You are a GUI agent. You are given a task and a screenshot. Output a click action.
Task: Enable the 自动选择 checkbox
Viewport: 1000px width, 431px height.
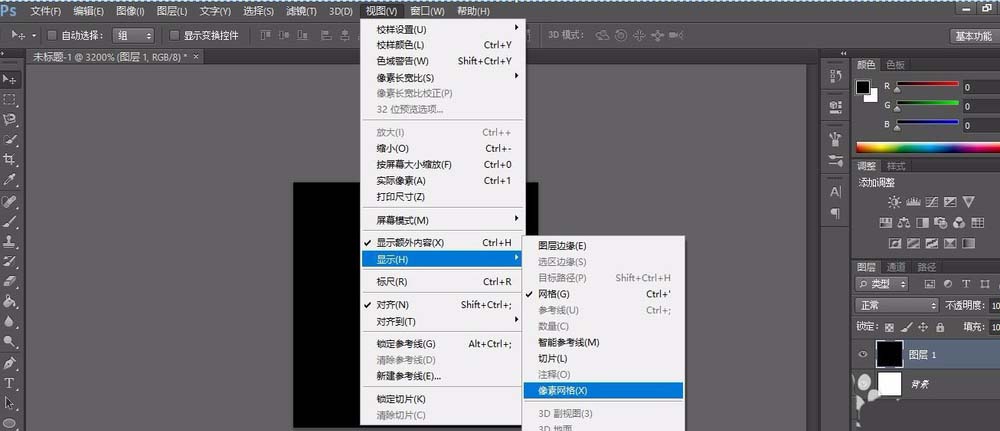click(x=52, y=36)
